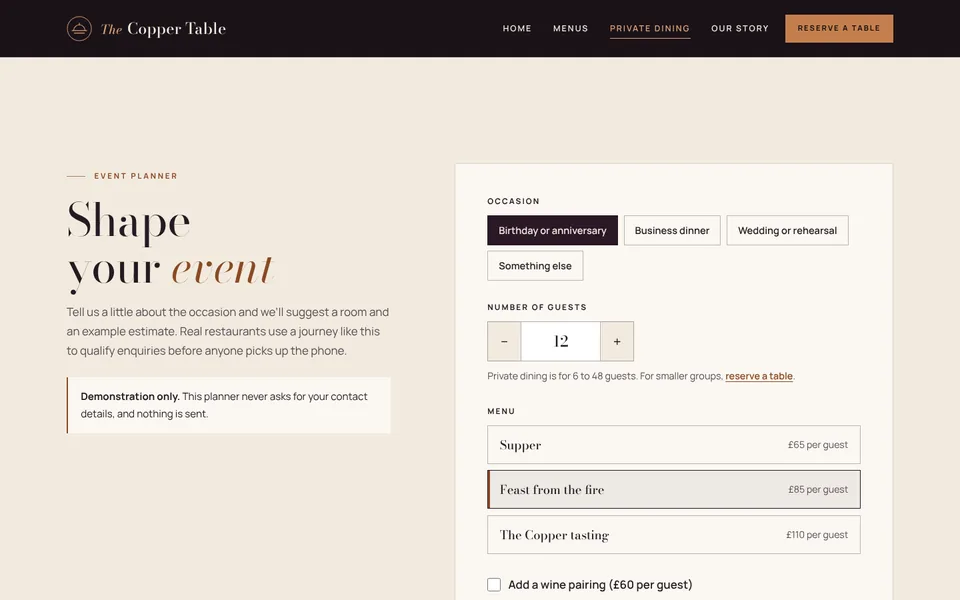The width and height of the screenshot is (960, 600).
Task: Click the 'Event Planner' eyebrow label
Action: pyautogui.click(x=135, y=176)
